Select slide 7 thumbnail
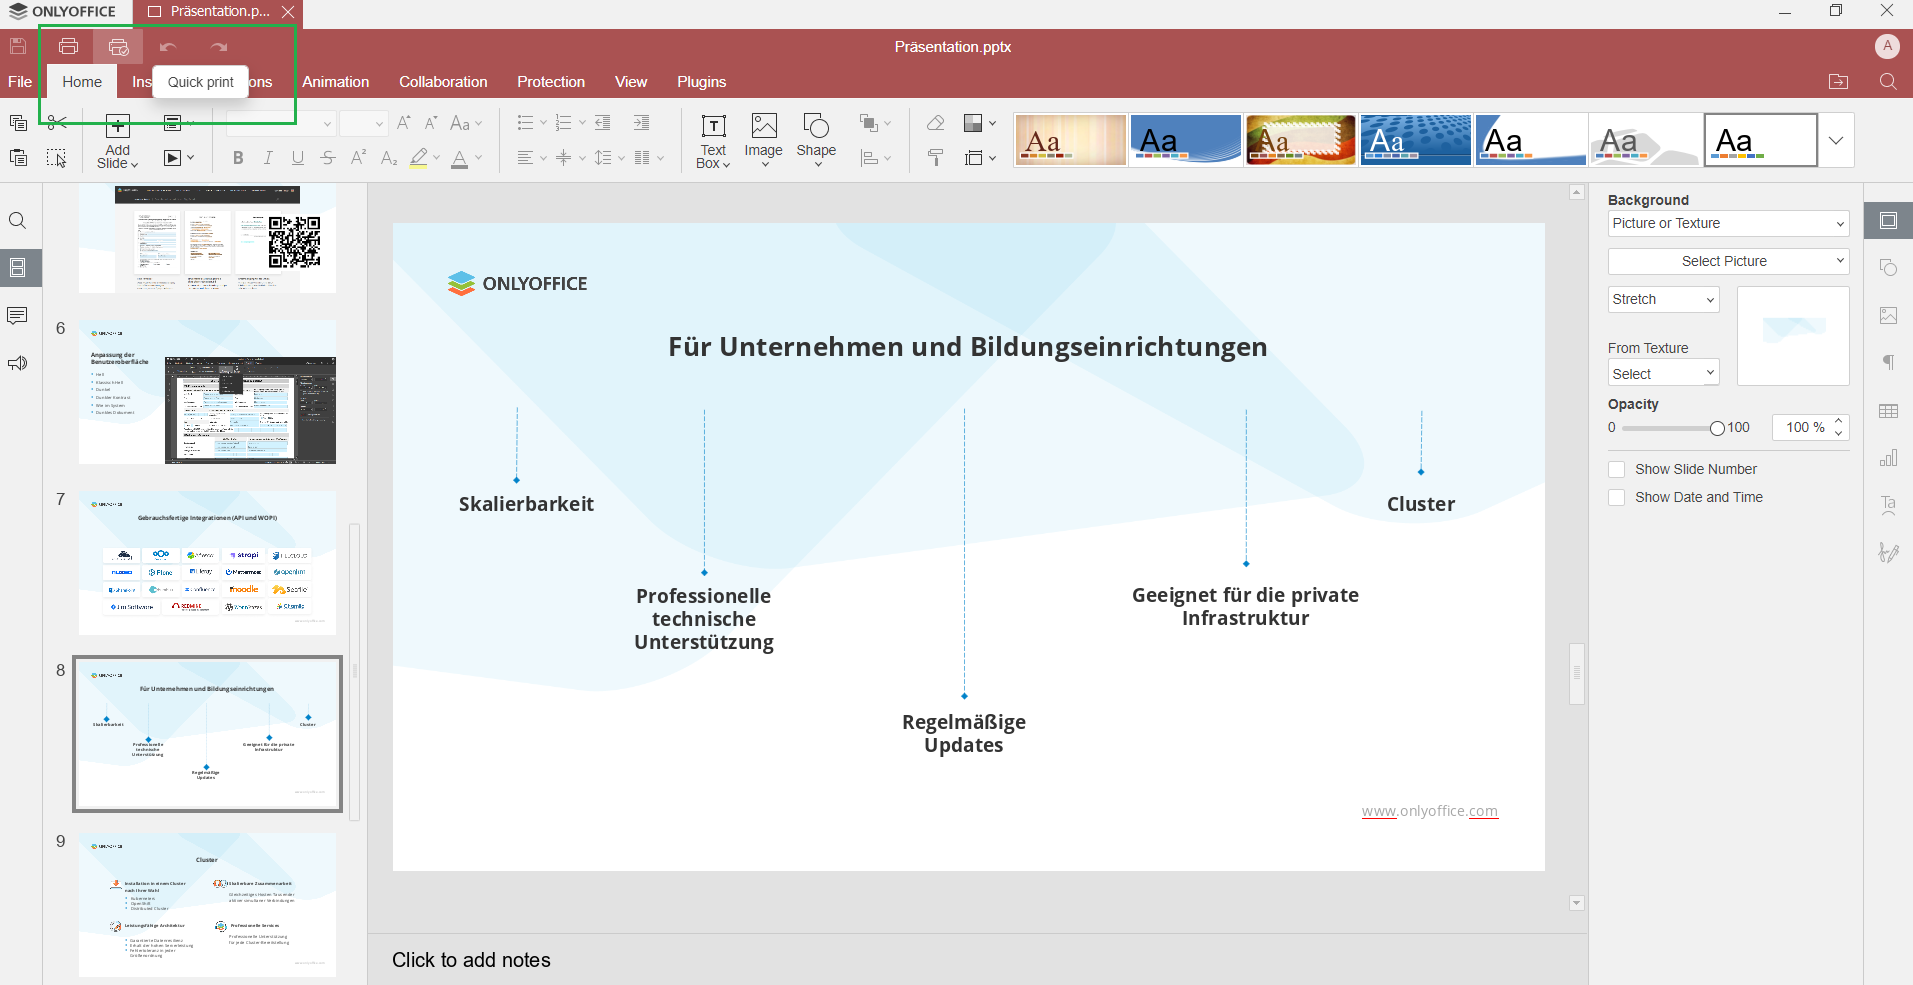This screenshot has height=985, width=1913. coord(207,563)
